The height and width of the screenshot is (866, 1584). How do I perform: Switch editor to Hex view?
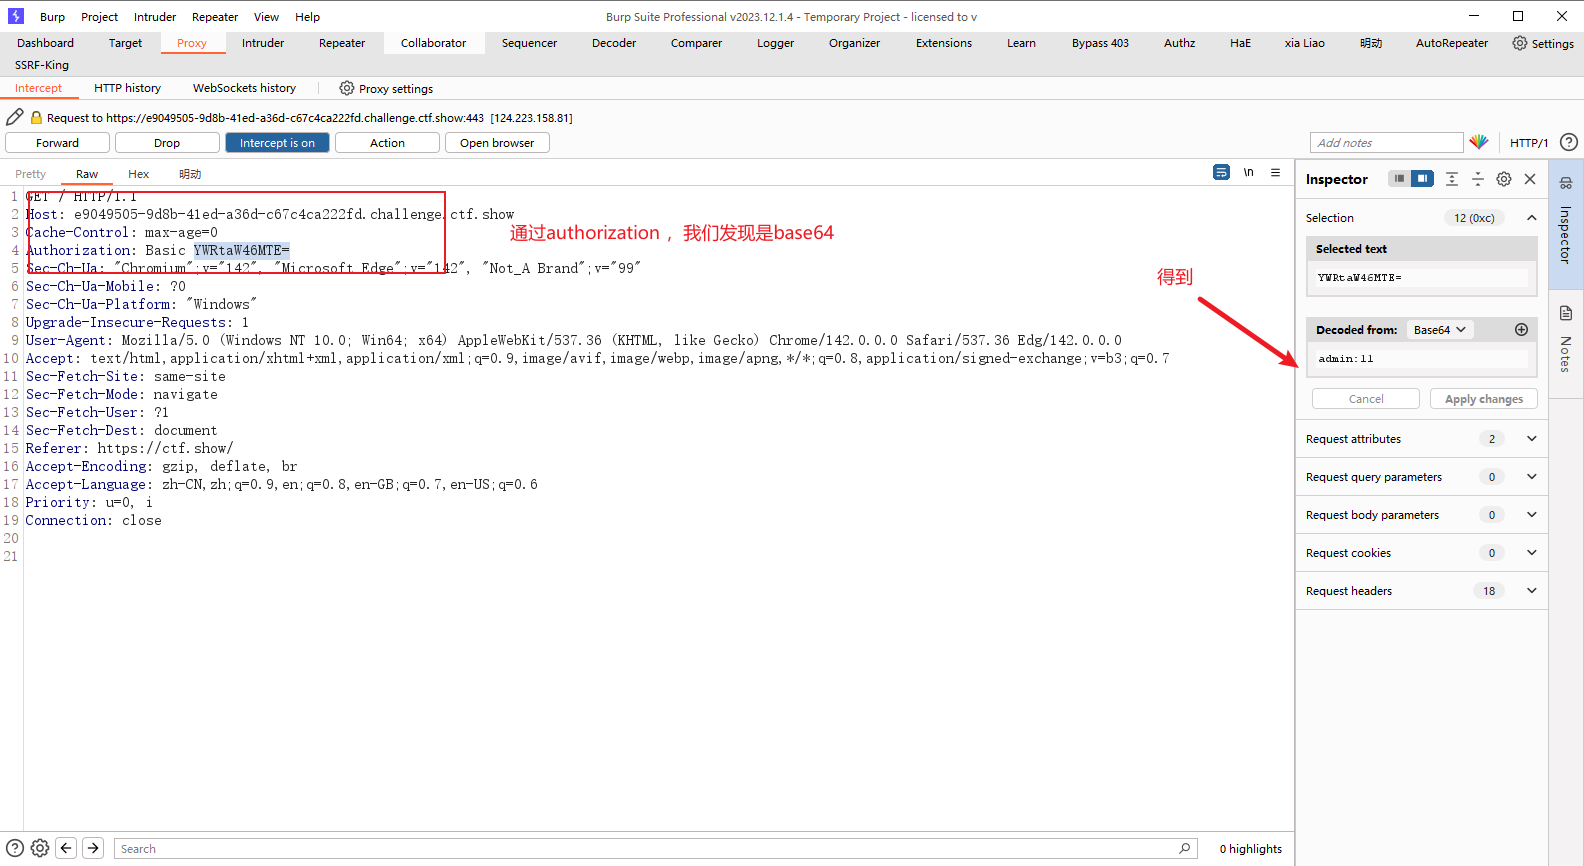point(139,173)
